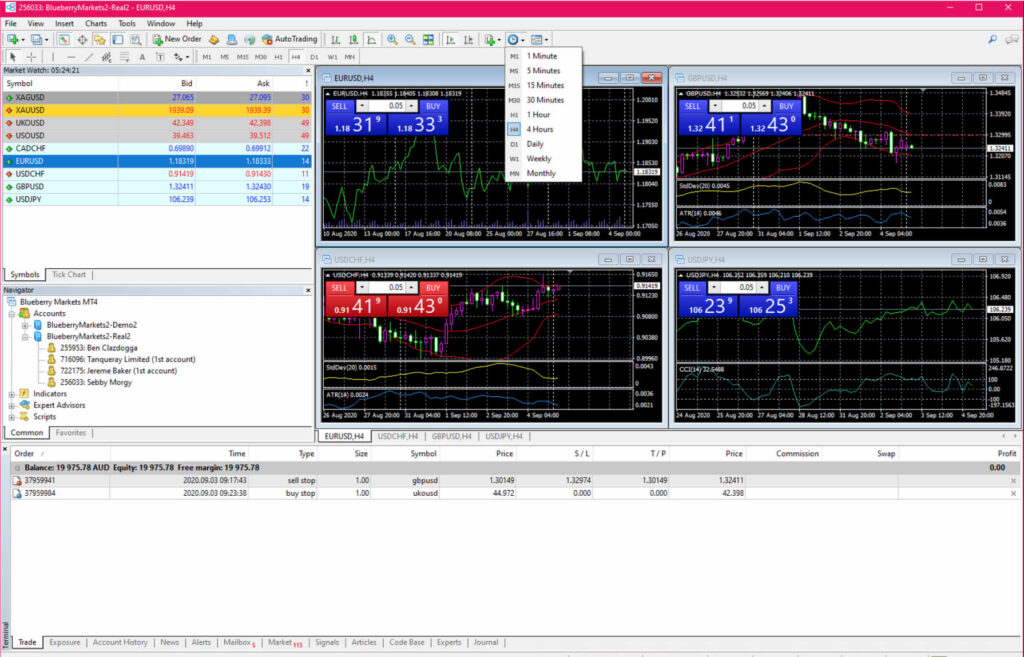The width and height of the screenshot is (1024, 657).
Task: Select the candlestick chart type icon
Action: click(x=353, y=39)
